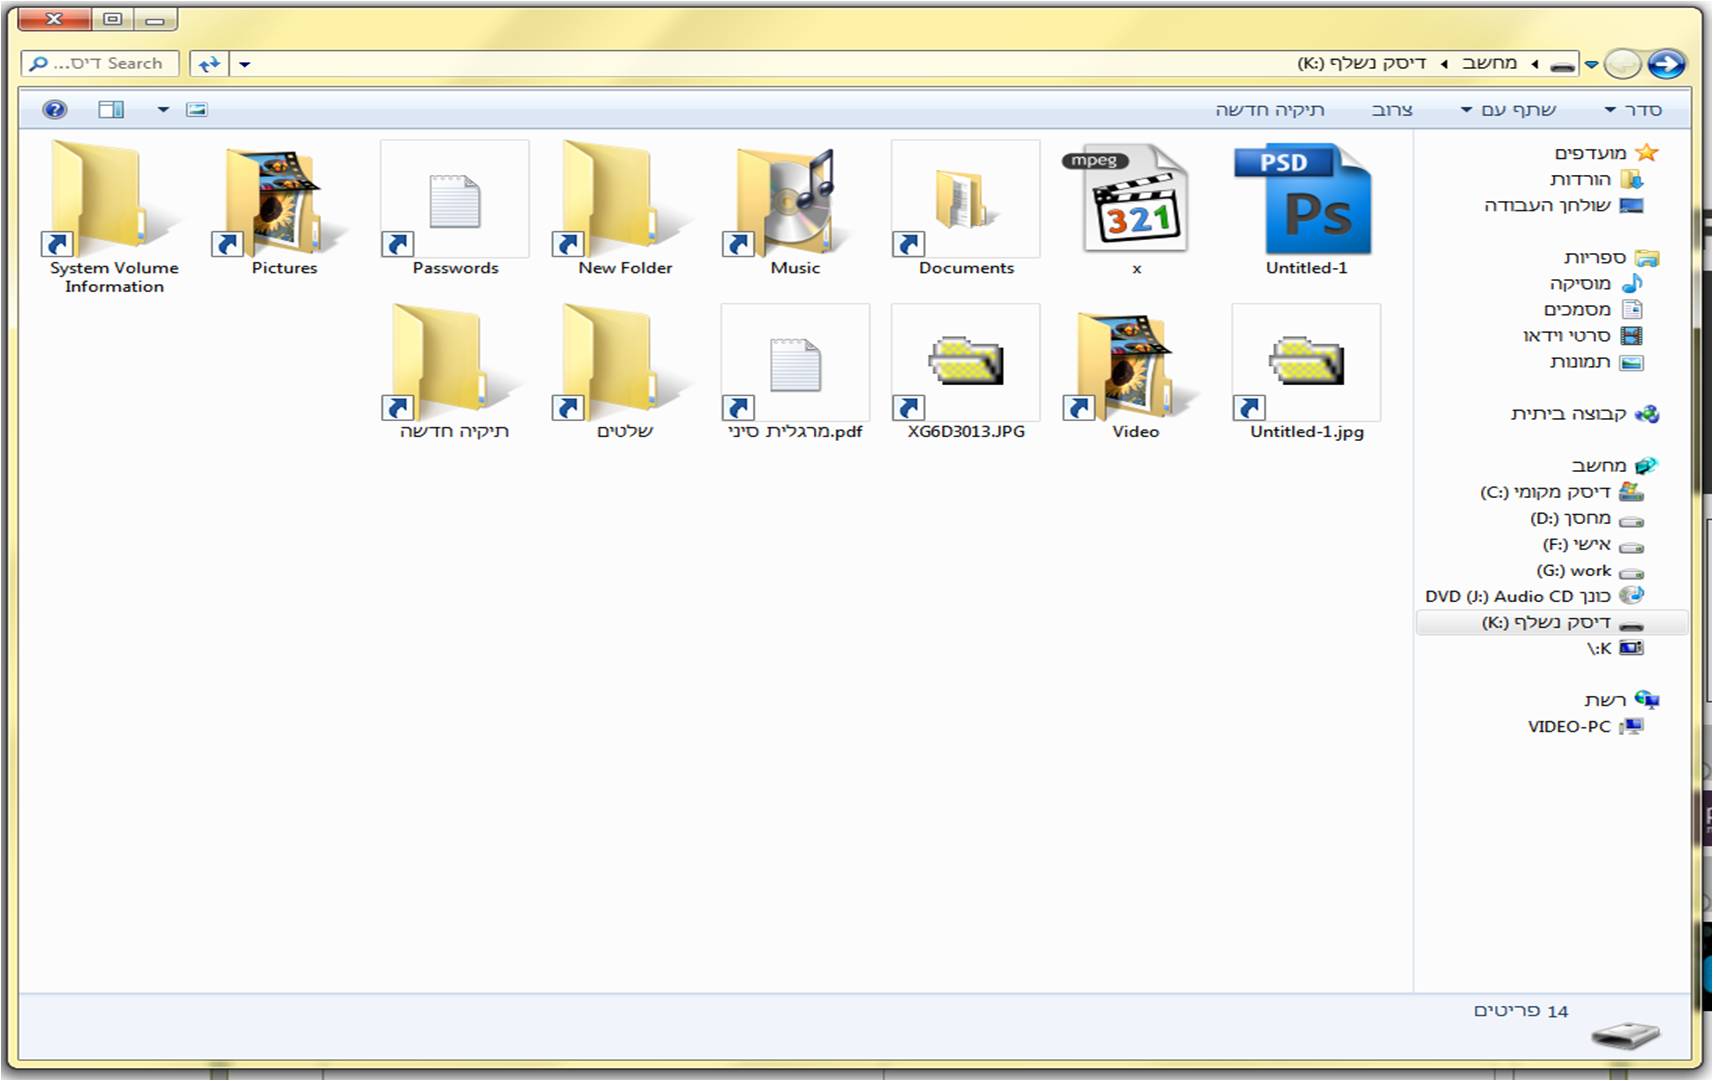
Task: Open דיסק מקומי (C:) drive
Action: (x=1561, y=492)
